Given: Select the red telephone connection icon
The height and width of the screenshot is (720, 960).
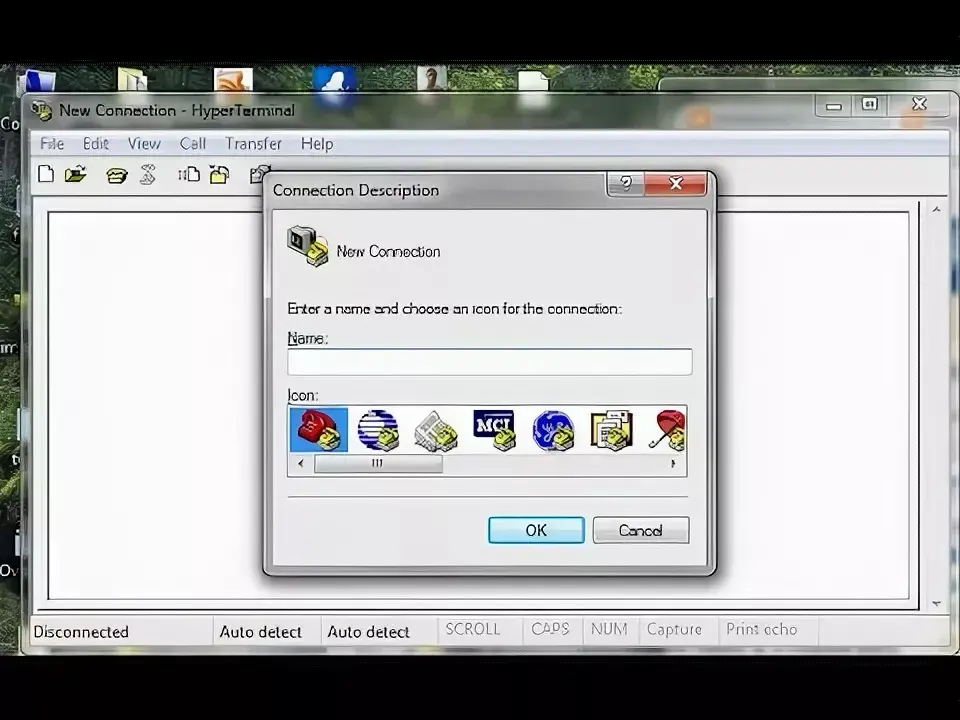Looking at the screenshot, I should pos(318,430).
